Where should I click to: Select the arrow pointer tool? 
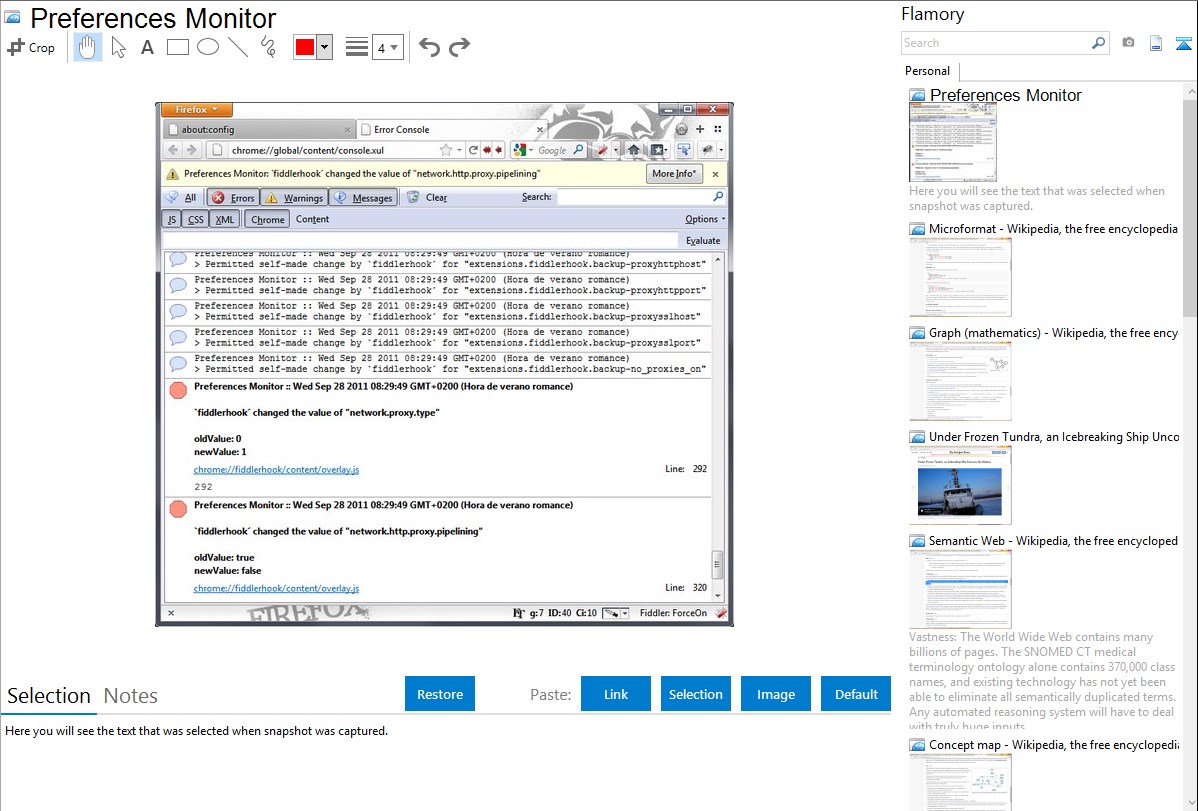[118, 47]
